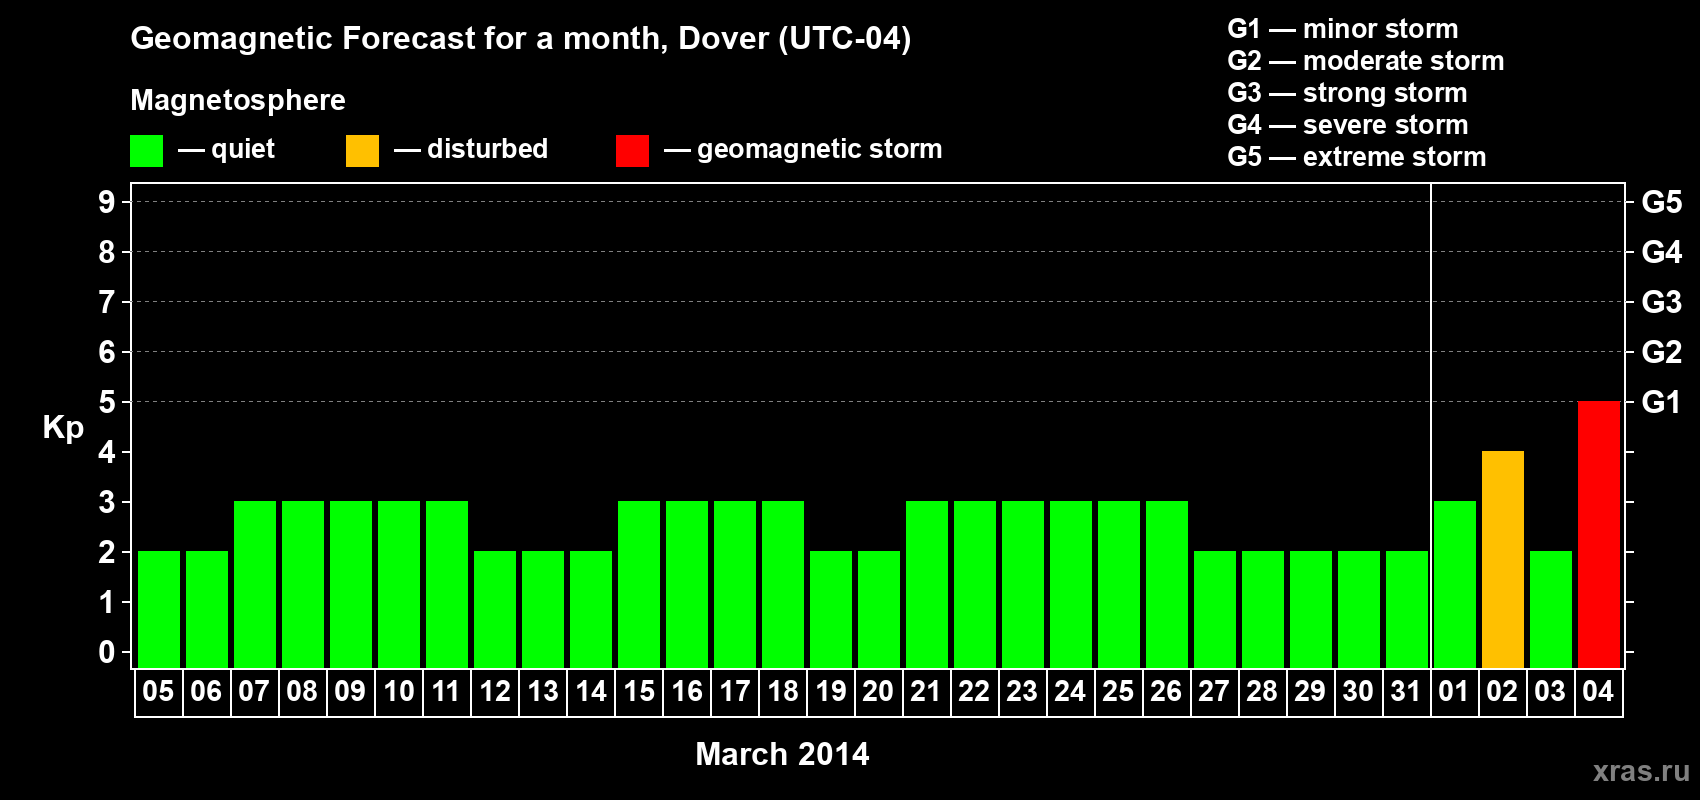Viewport: 1700px width, 800px height.
Task: Click the bar for March 18
Action: [782, 584]
